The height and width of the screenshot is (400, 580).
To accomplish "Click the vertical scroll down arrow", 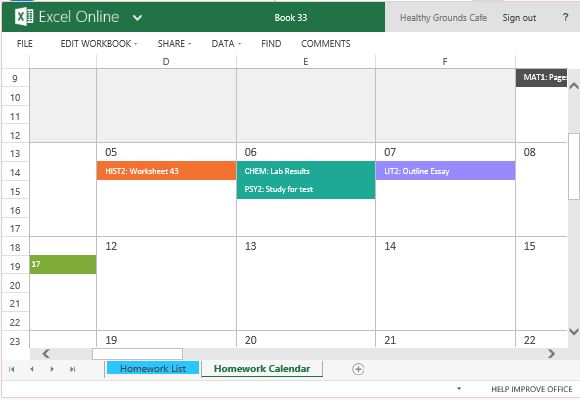I will pos(574,331).
